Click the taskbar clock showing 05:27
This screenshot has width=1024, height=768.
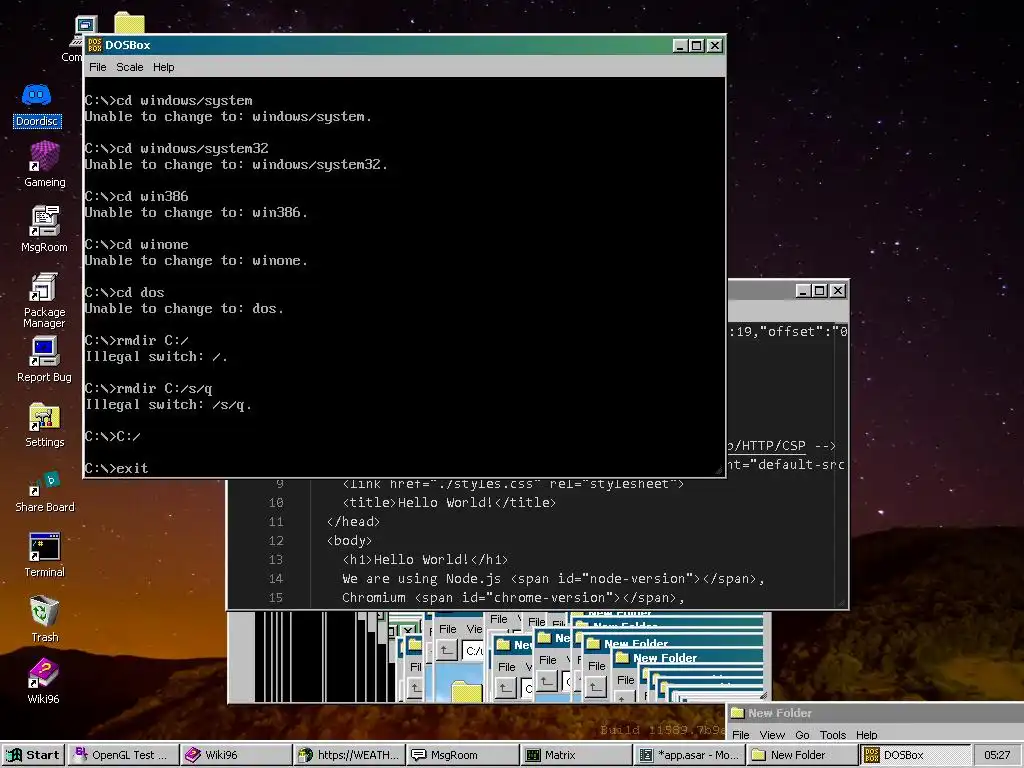click(997, 755)
